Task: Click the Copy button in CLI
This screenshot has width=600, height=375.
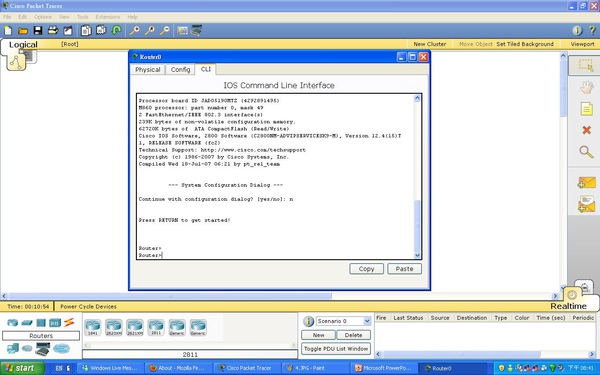Action: tap(366, 269)
